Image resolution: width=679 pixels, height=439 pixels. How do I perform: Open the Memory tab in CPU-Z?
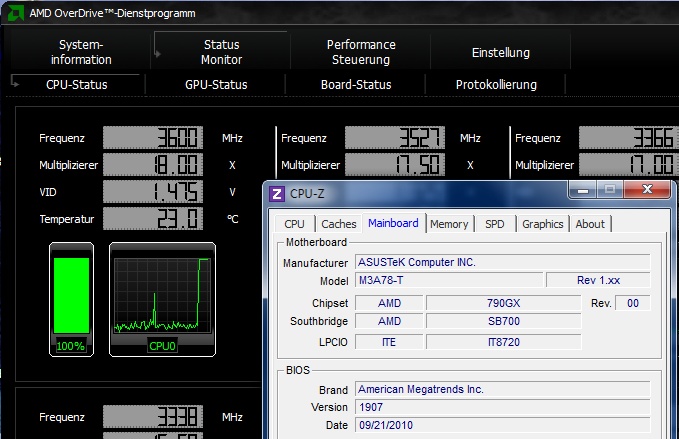[x=449, y=224]
